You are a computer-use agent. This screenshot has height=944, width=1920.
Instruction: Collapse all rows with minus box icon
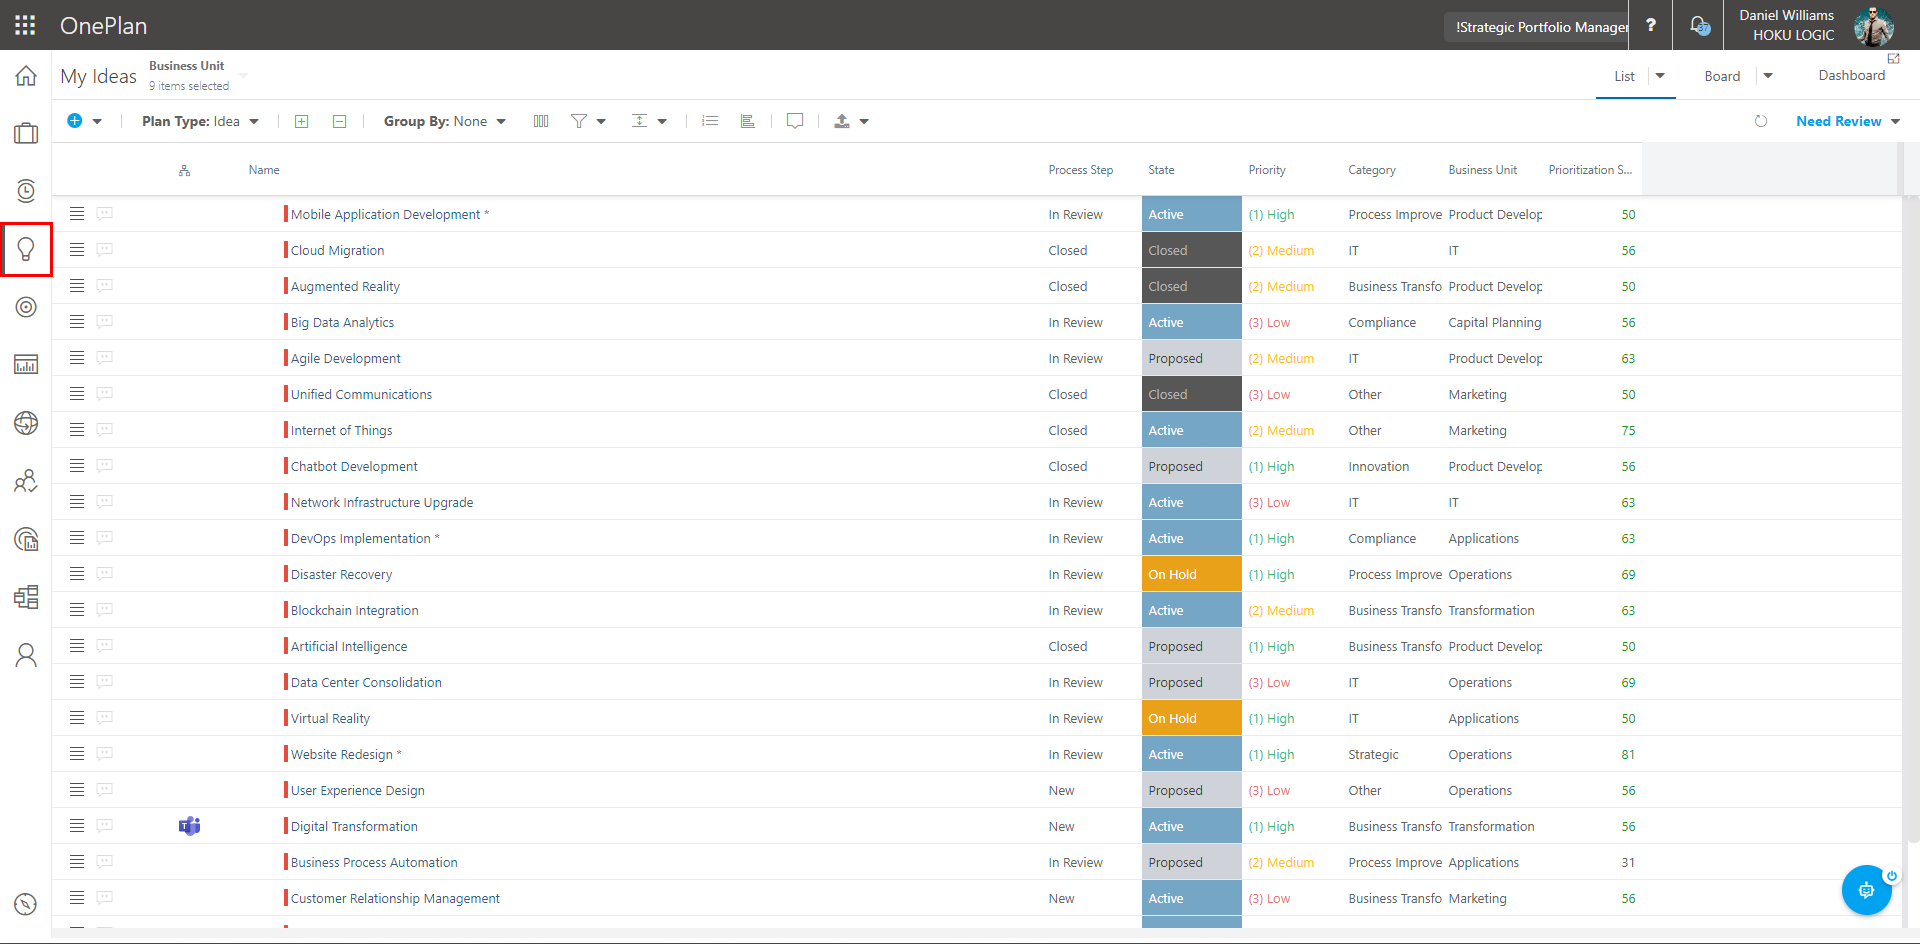click(x=339, y=121)
